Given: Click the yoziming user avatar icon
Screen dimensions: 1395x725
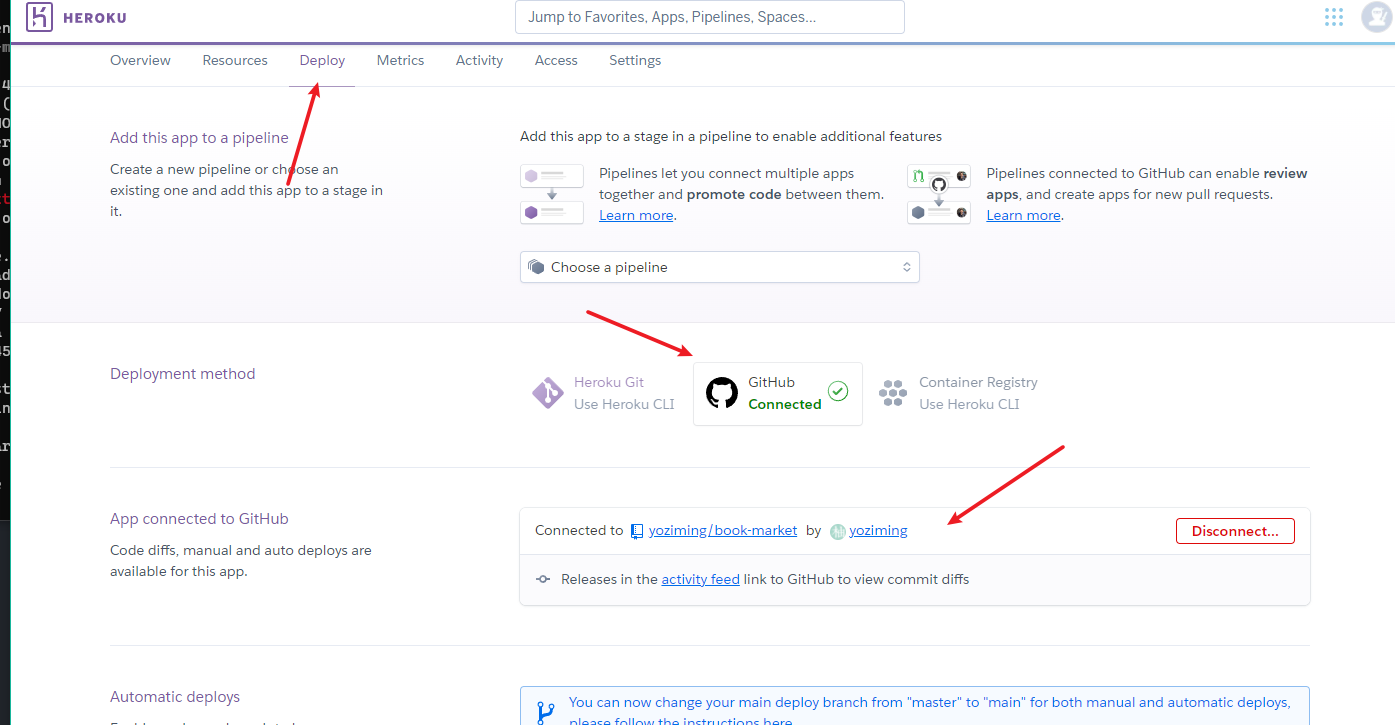Looking at the screenshot, I should [838, 531].
